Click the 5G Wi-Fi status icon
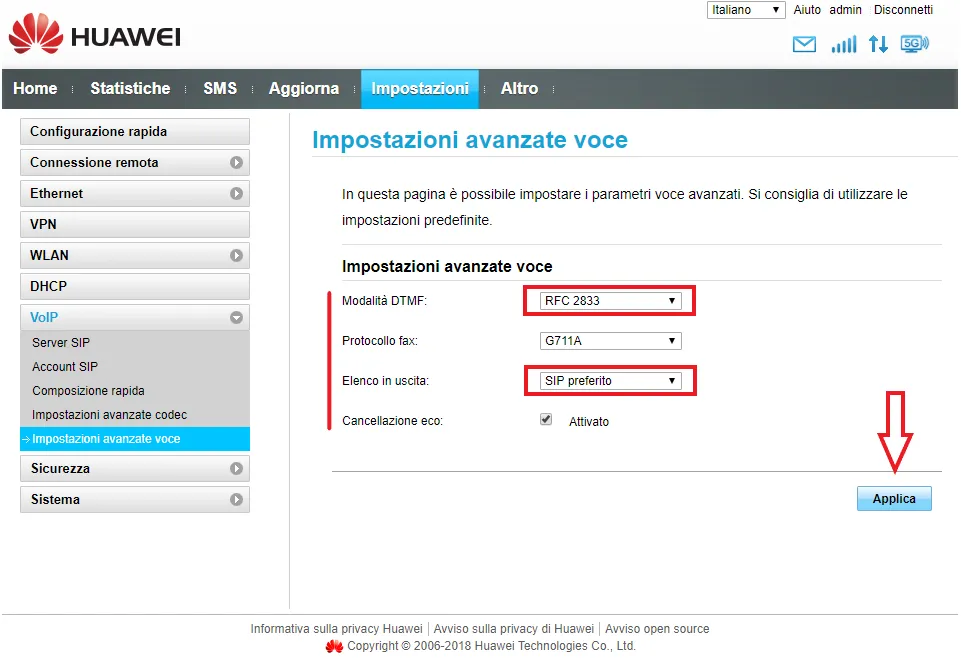Viewport: 961px width, 667px height. [914, 44]
